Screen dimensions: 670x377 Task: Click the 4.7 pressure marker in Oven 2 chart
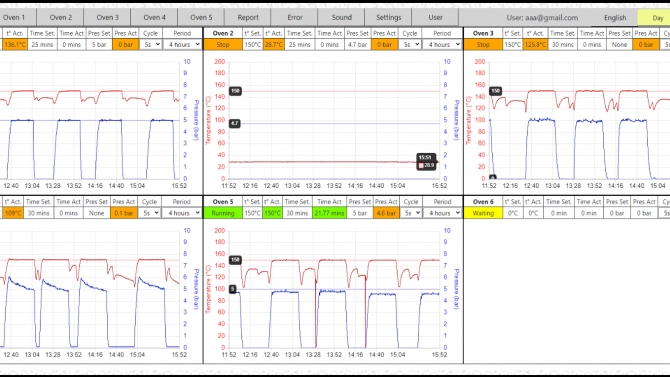point(235,124)
